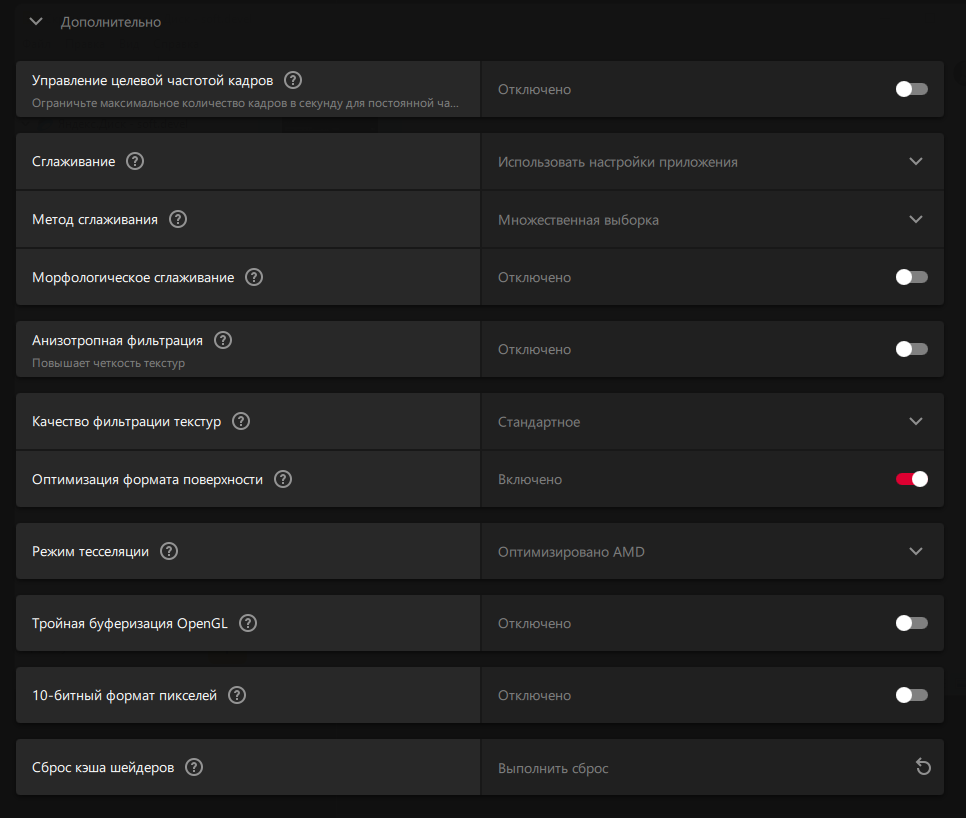The image size is (966, 818).
Task: Show help for Анизотропная фильтрация
Action: (x=223, y=340)
